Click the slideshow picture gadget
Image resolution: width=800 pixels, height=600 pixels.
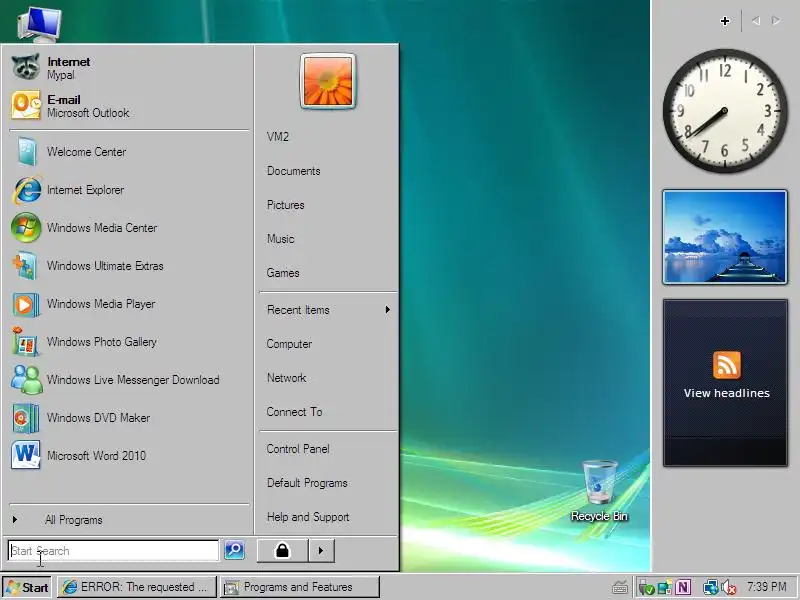coord(724,237)
